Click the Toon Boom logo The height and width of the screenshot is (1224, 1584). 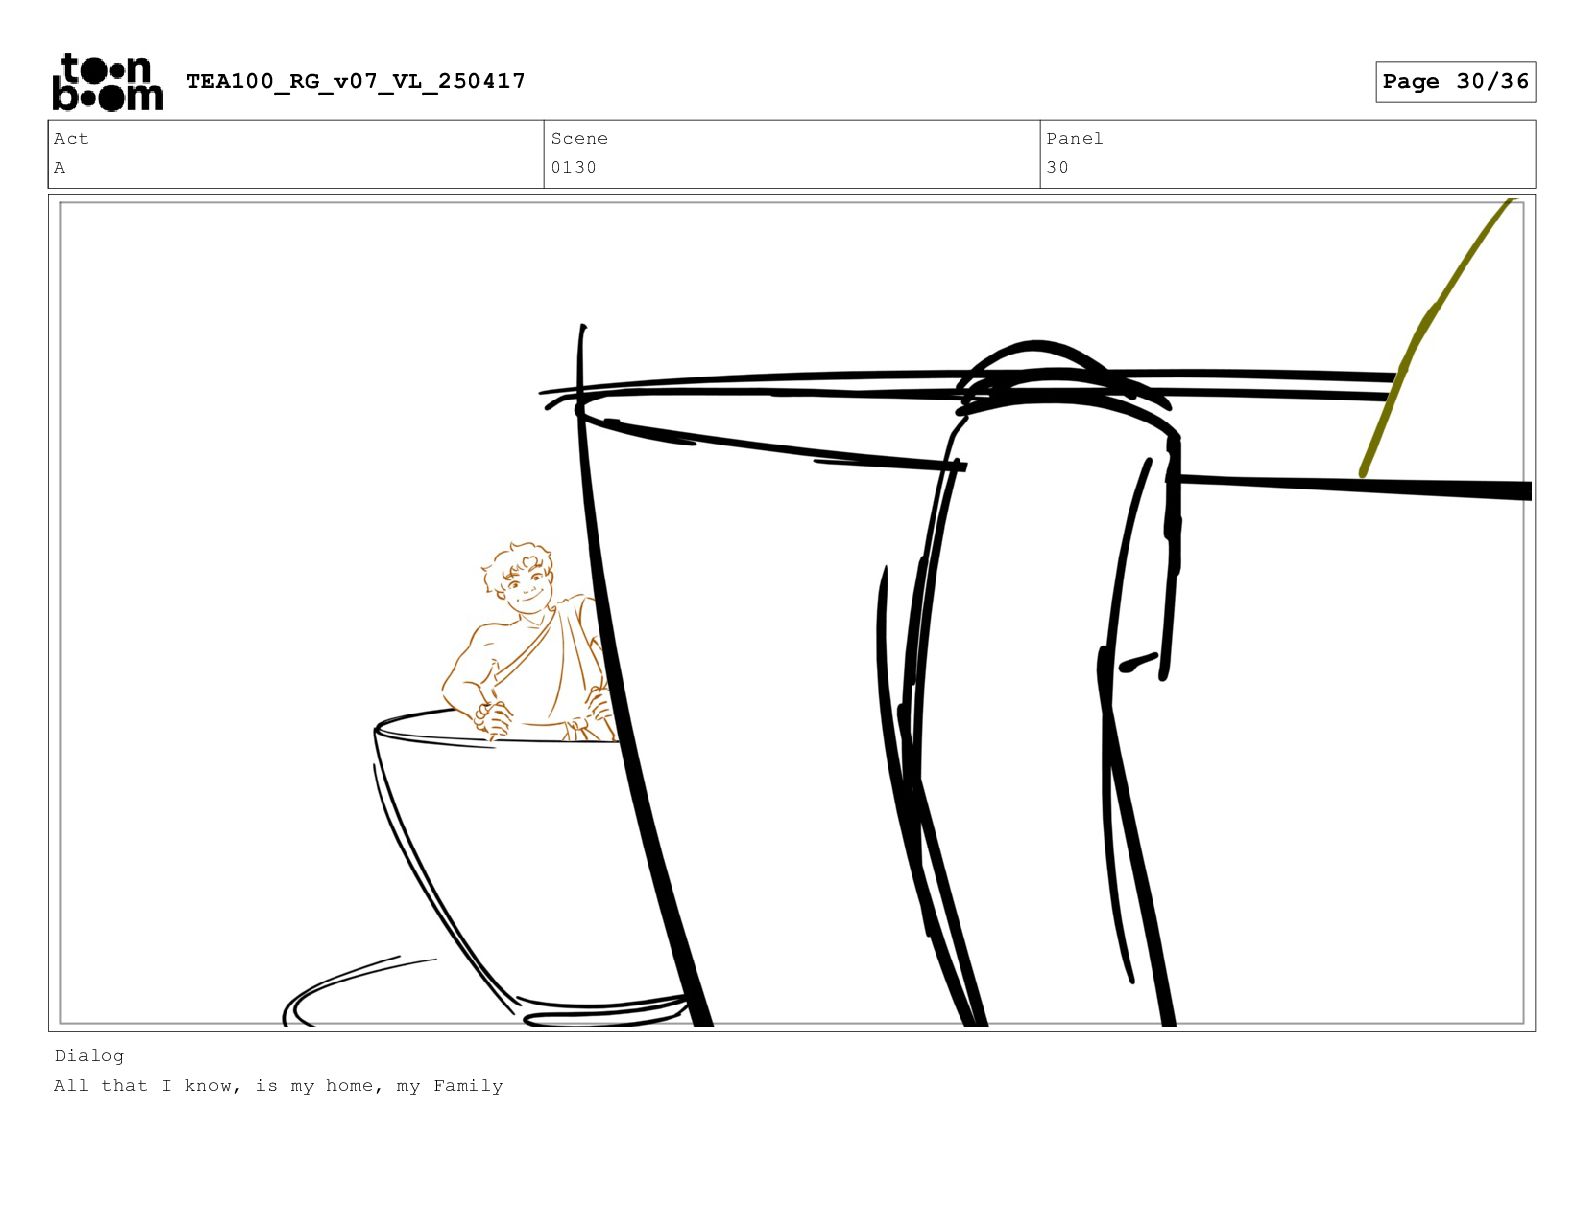[107, 82]
